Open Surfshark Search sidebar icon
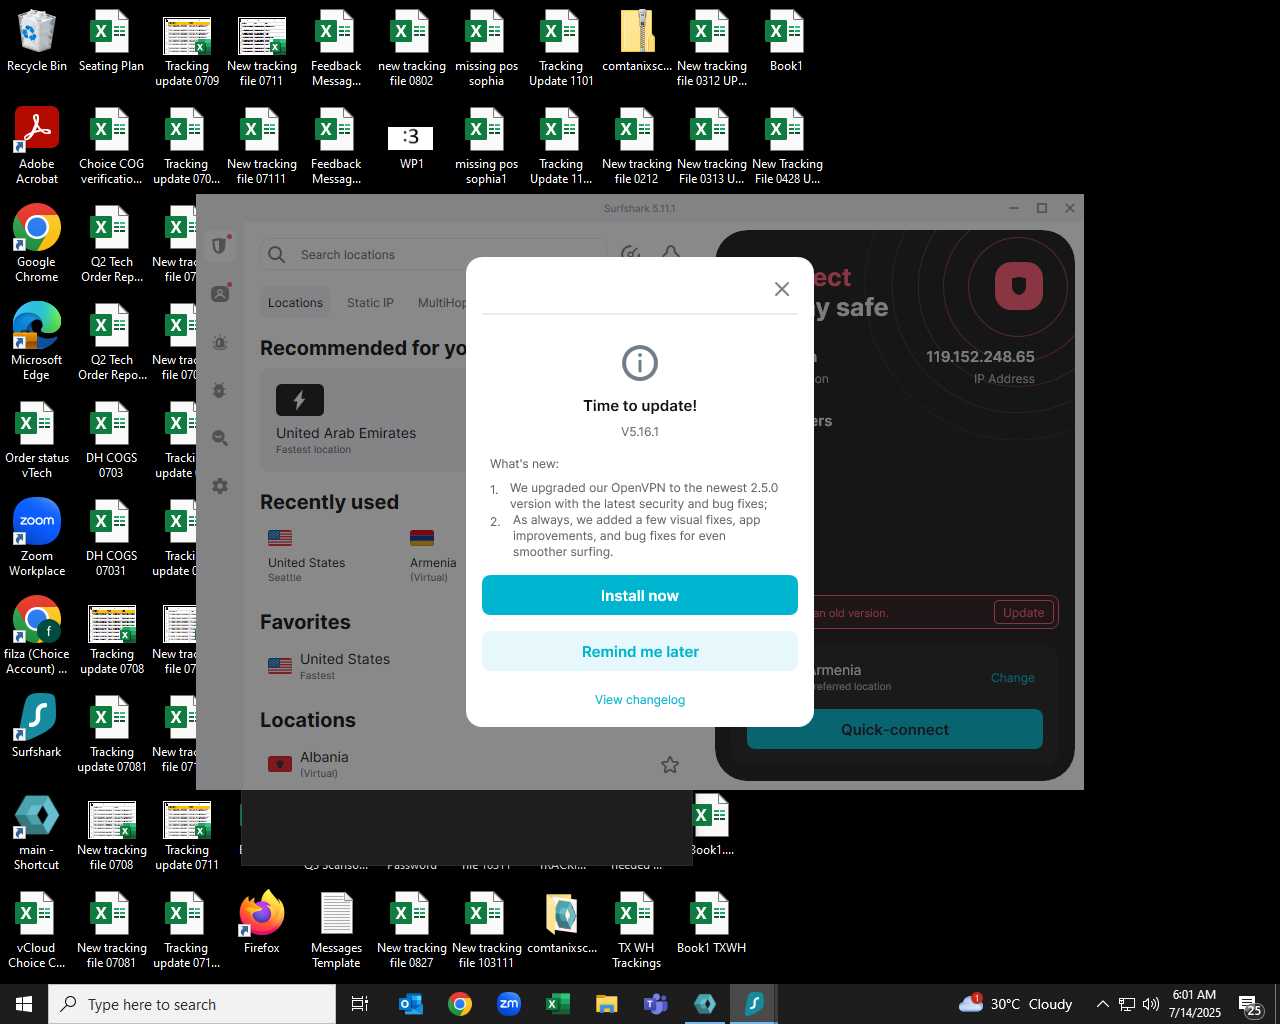The width and height of the screenshot is (1280, 1024). (x=220, y=438)
